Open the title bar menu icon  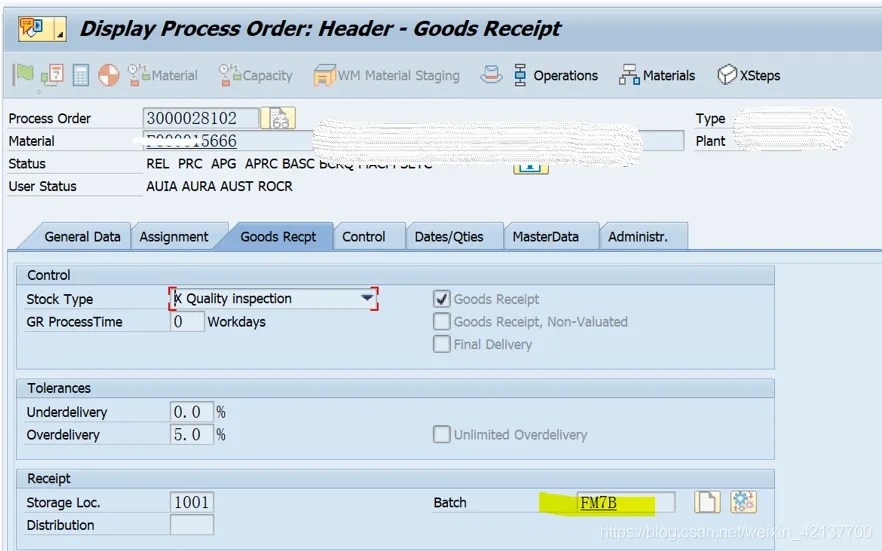pos(42,29)
